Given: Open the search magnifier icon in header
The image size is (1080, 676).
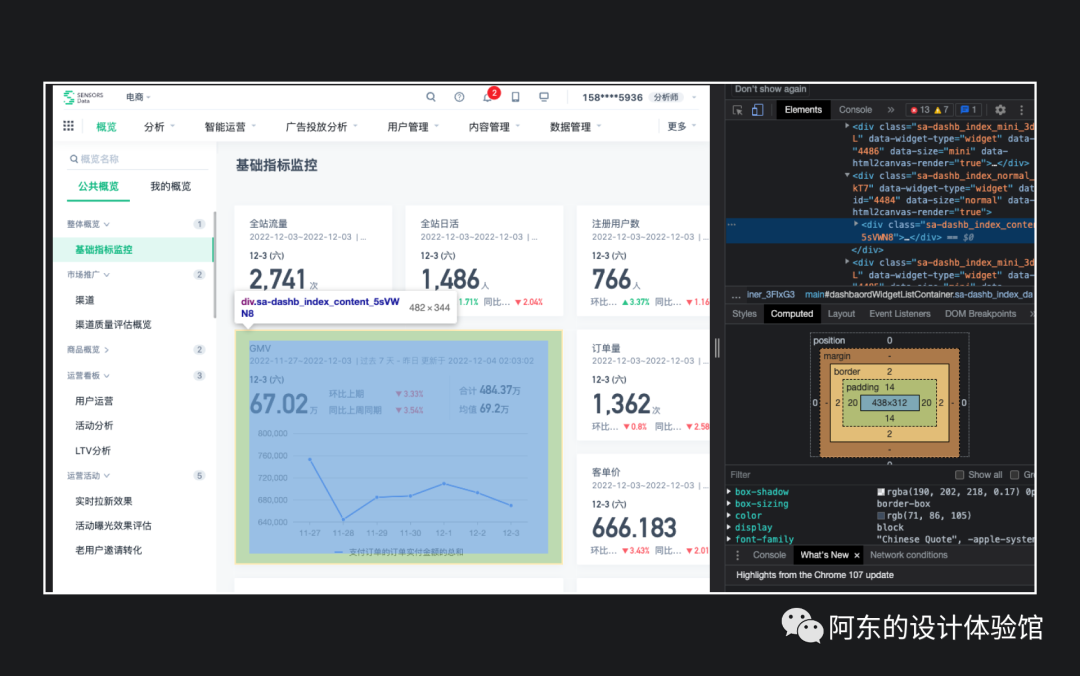Looking at the screenshot, I should click(430, 97).
